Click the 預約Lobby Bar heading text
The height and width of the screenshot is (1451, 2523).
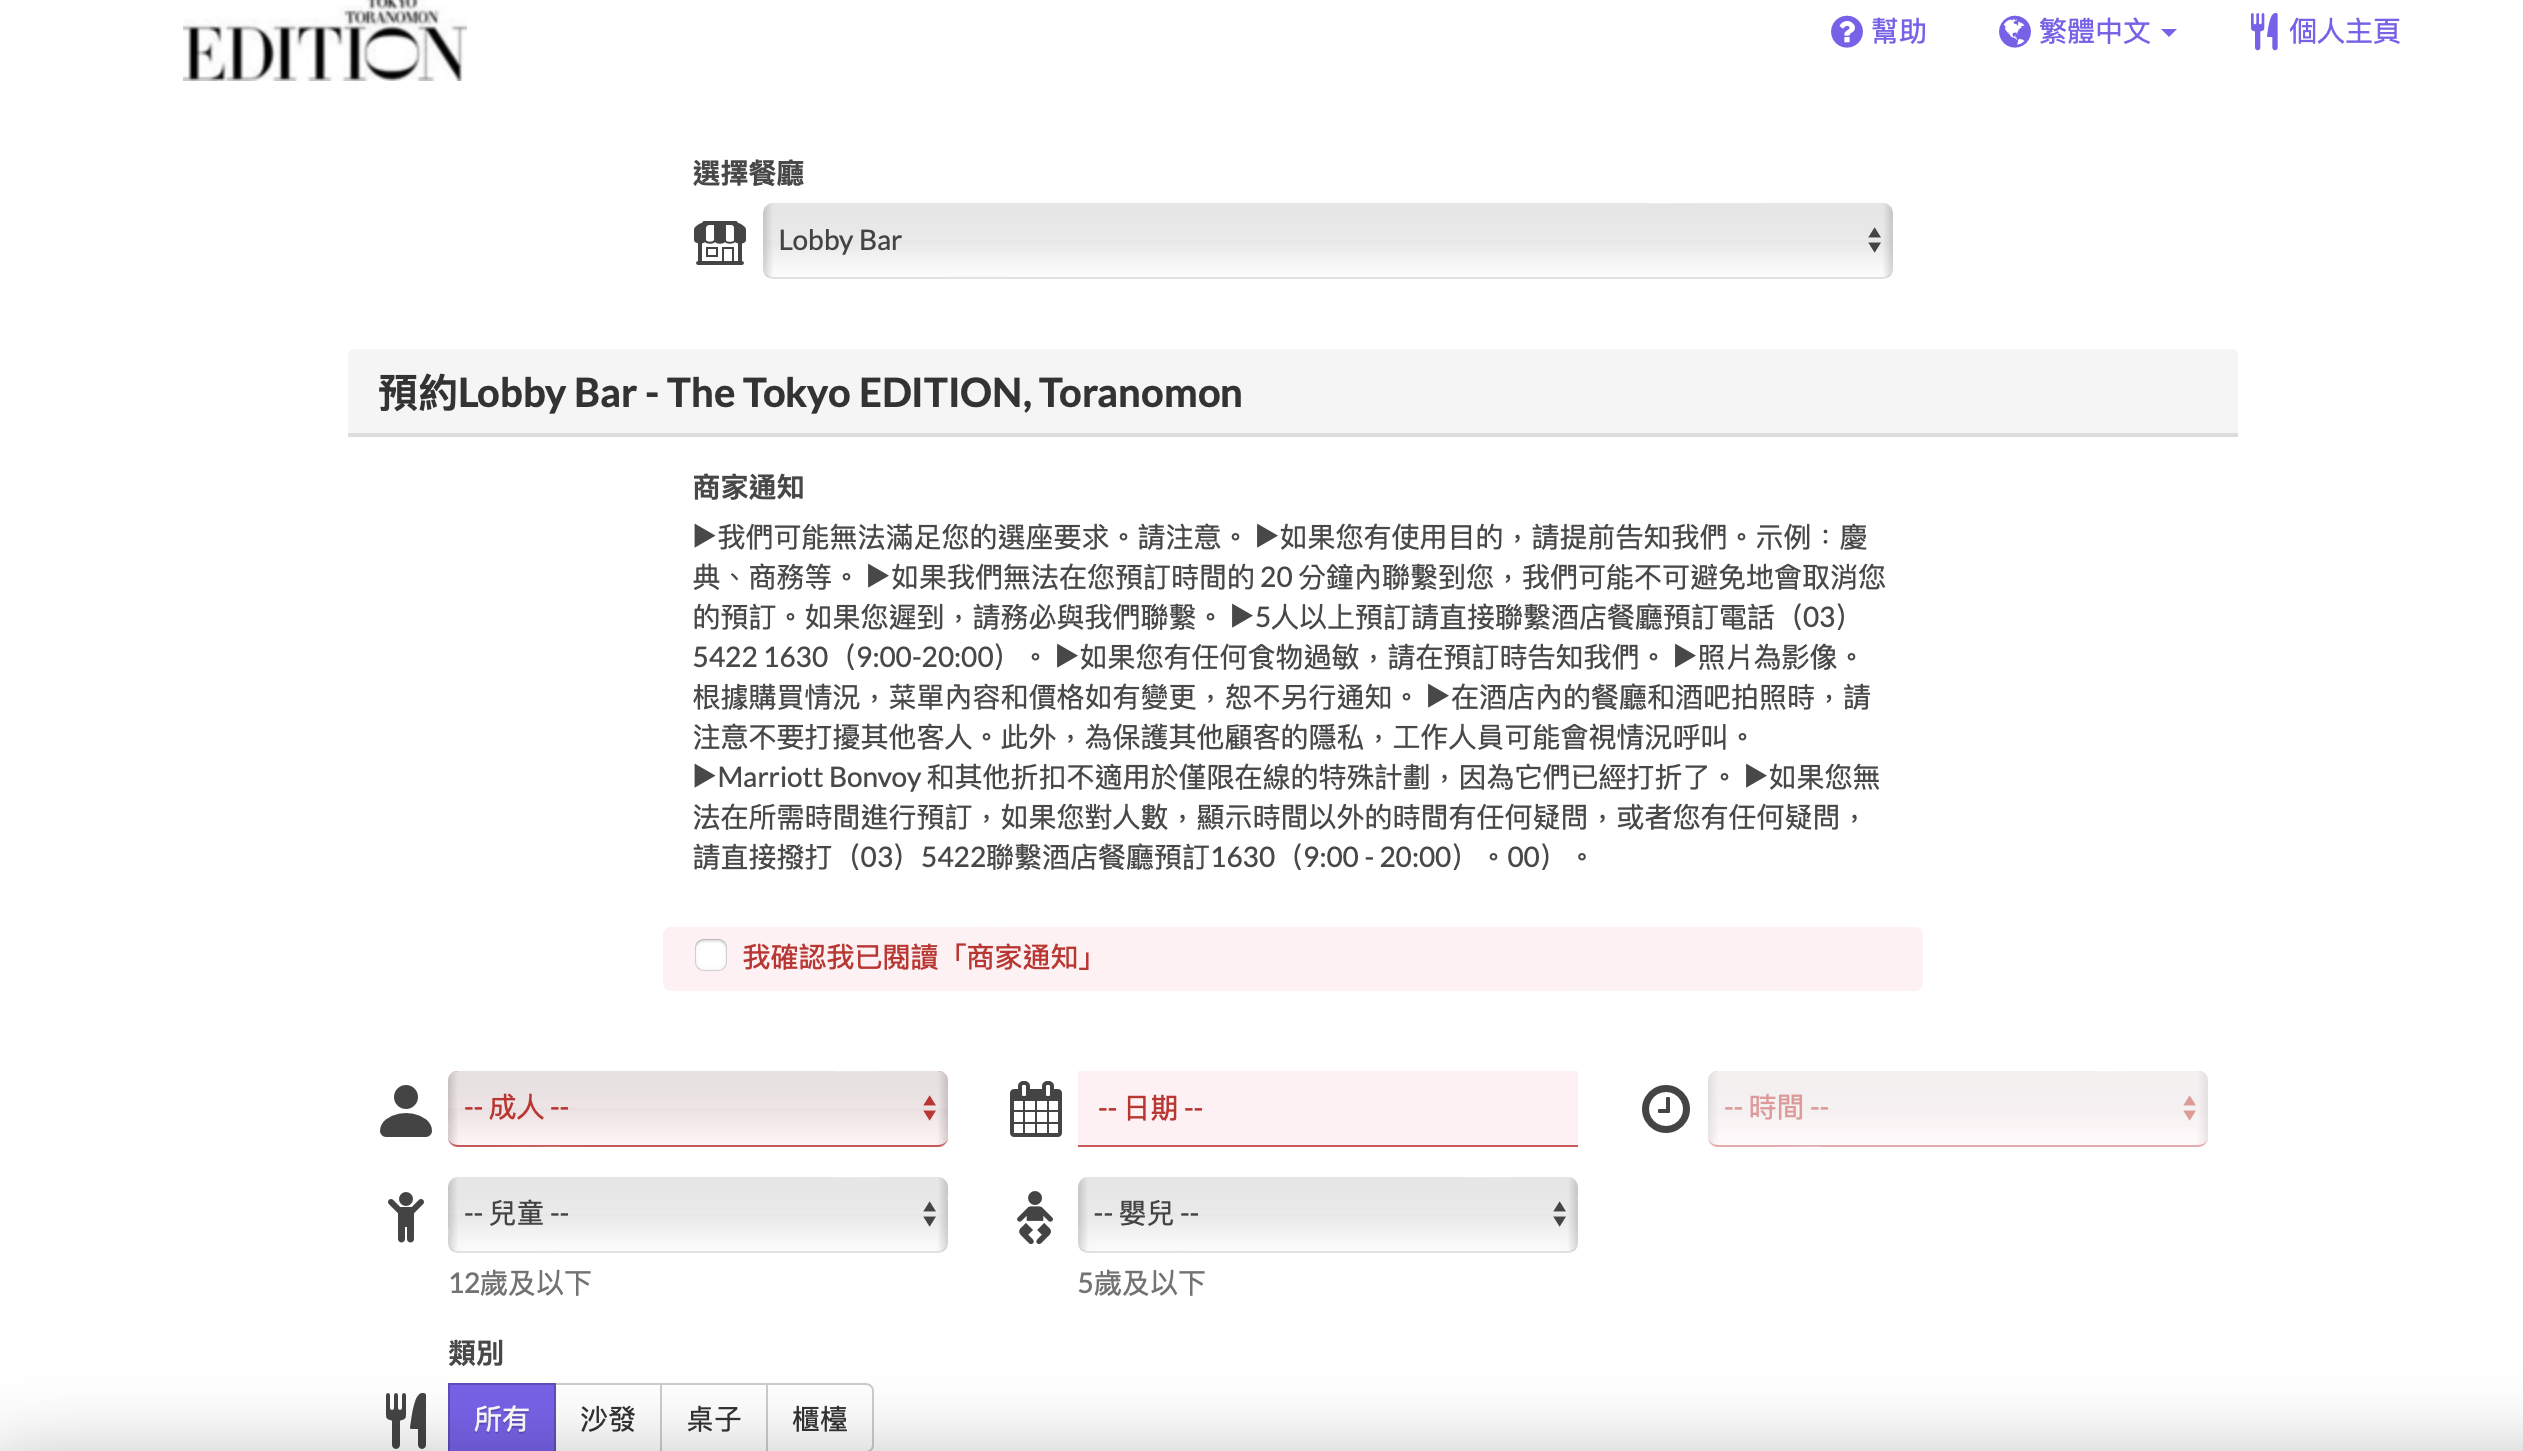810,393
